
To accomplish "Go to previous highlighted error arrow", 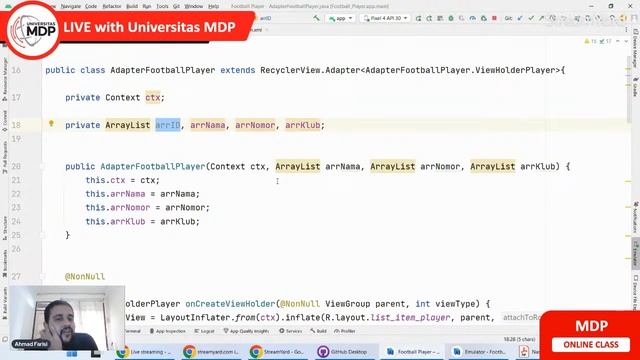I will click(618, 41).
